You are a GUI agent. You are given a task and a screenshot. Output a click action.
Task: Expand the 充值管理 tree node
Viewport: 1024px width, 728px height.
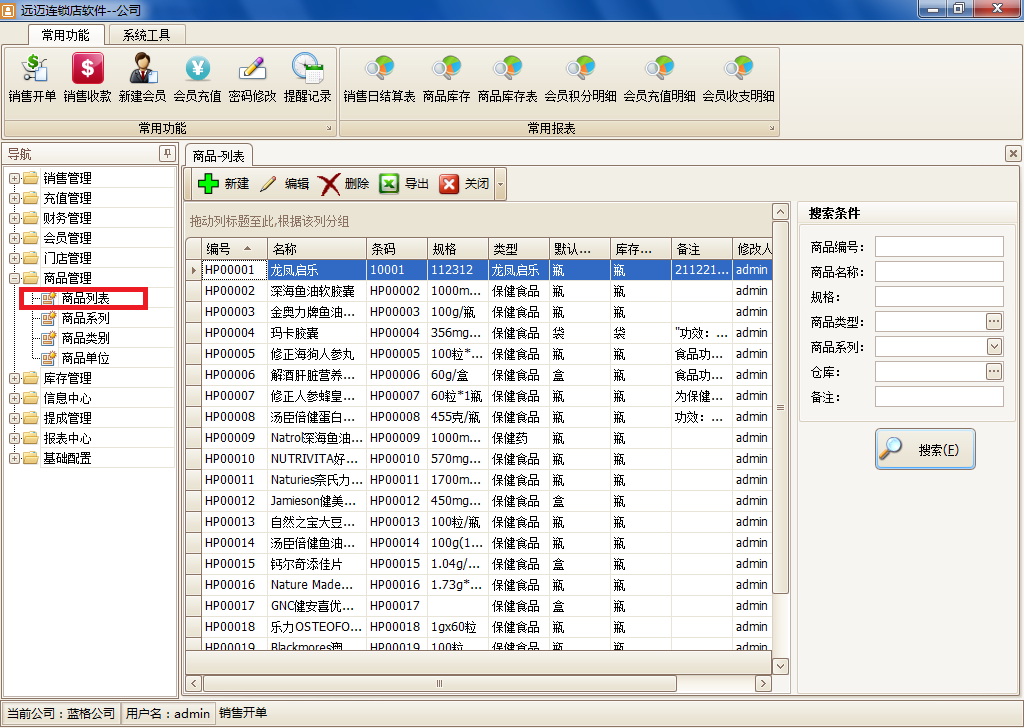(14, 198)
